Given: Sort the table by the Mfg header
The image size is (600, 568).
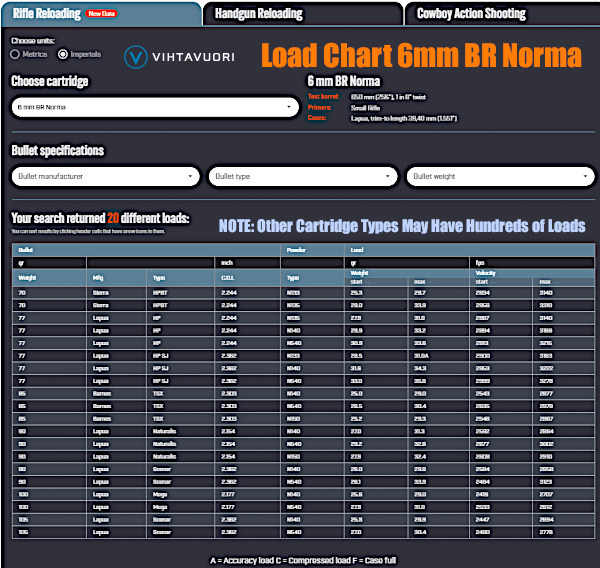Looking at the screenshot, I should click(x=116, y=278).
